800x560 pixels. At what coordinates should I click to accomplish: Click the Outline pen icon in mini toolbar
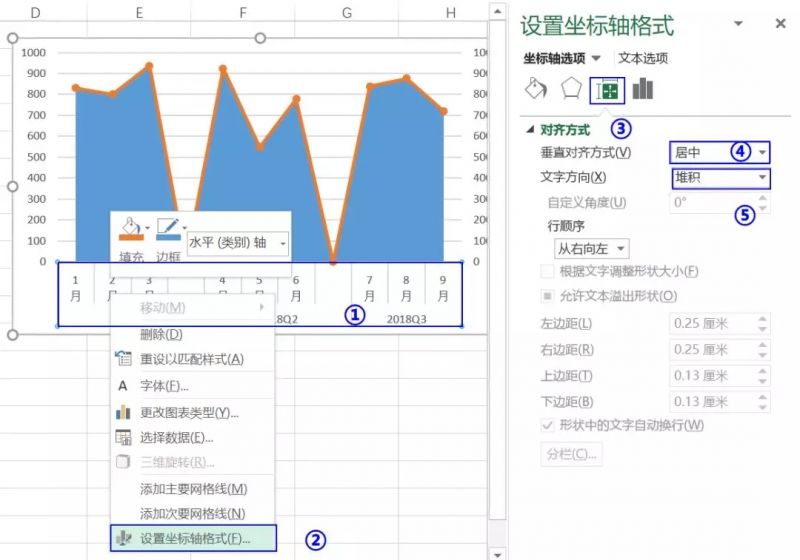pos(168,225)
